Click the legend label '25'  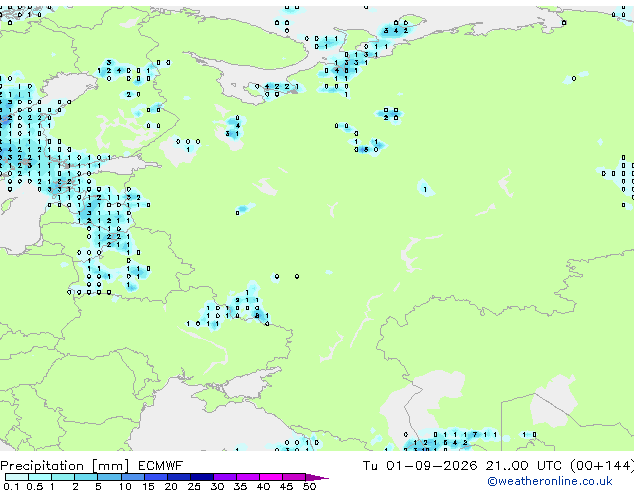tap(194, 486)
